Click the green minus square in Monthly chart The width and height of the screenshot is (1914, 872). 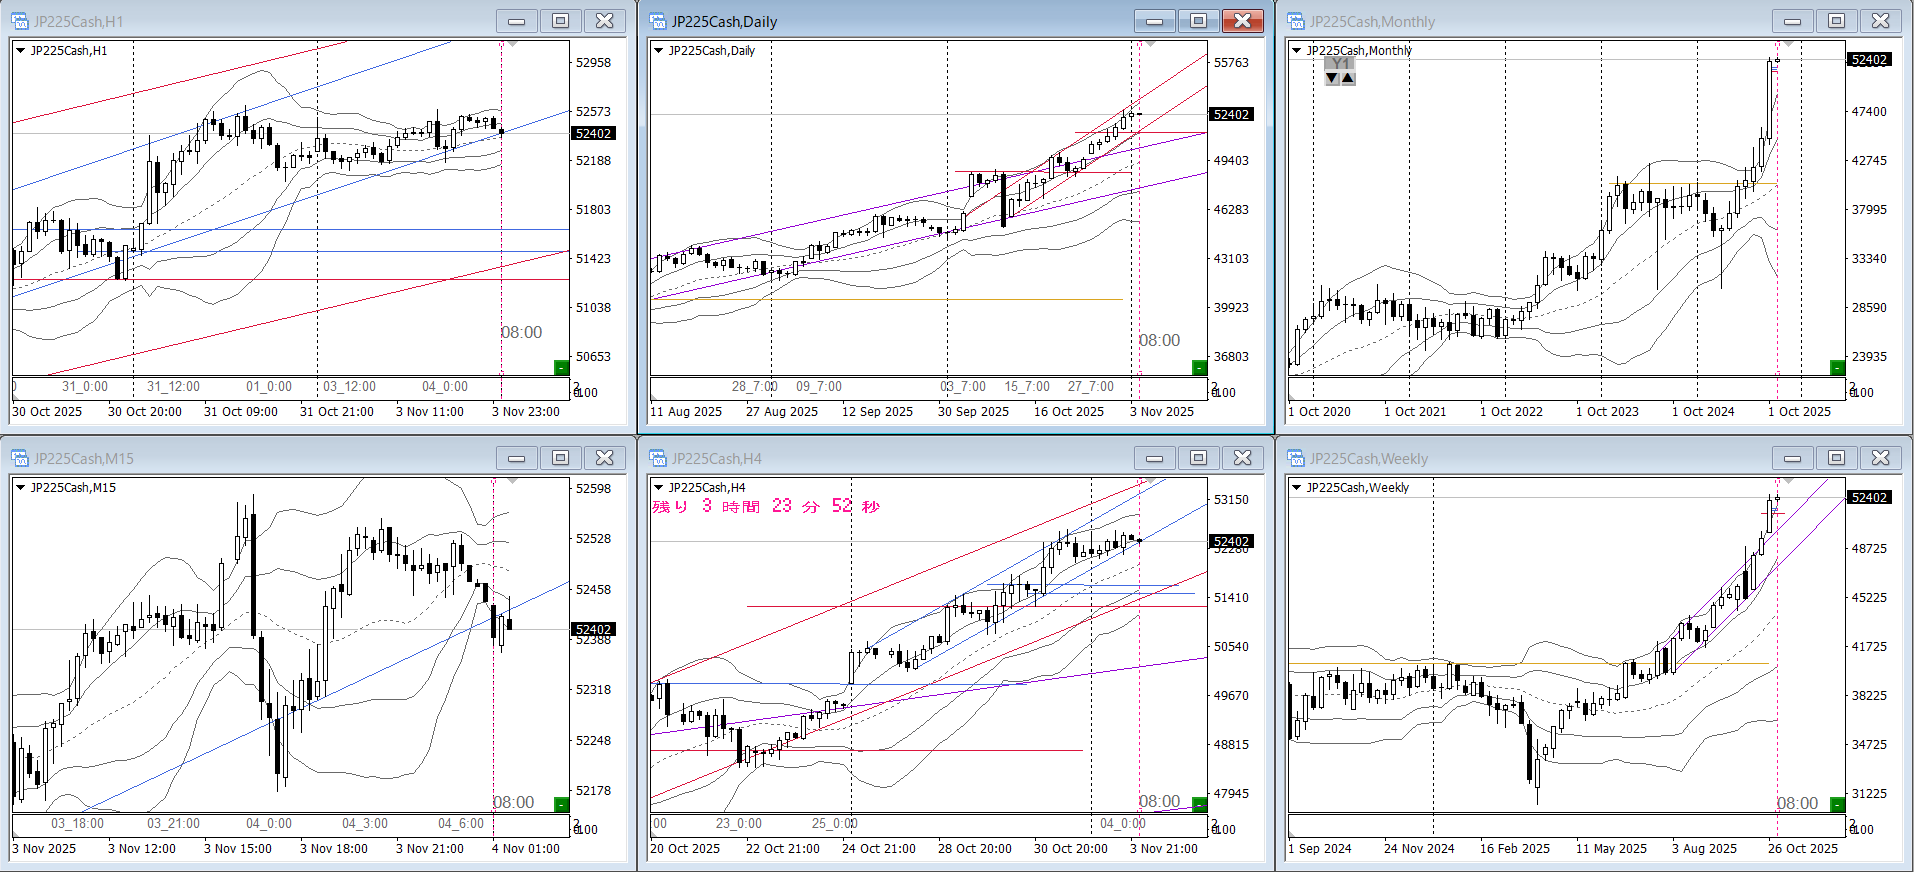1837,368
